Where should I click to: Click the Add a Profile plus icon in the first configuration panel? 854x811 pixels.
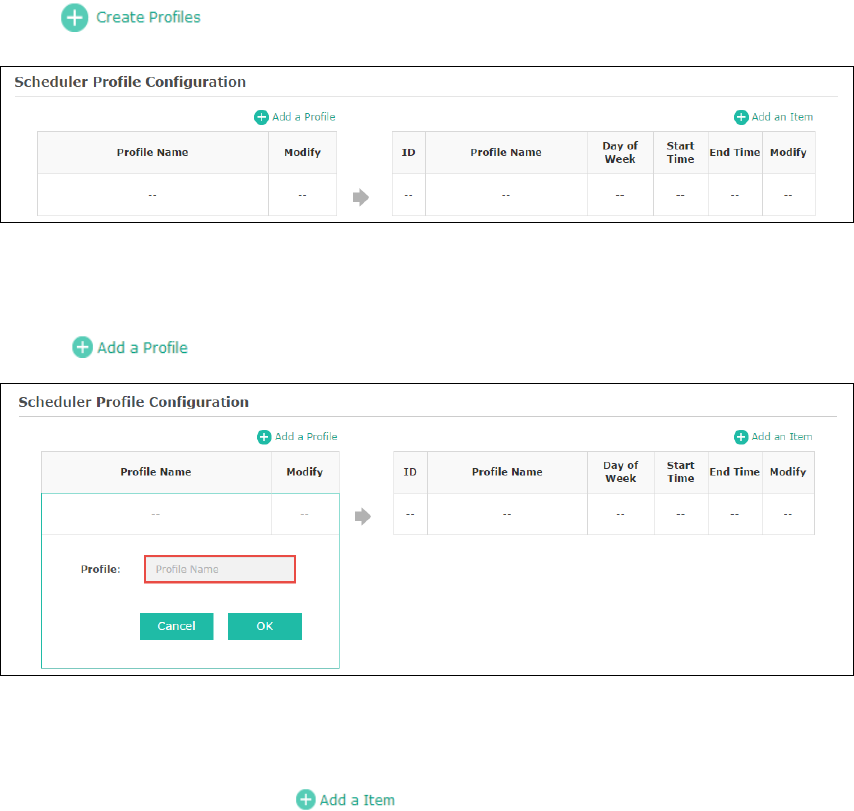[261, 117]
